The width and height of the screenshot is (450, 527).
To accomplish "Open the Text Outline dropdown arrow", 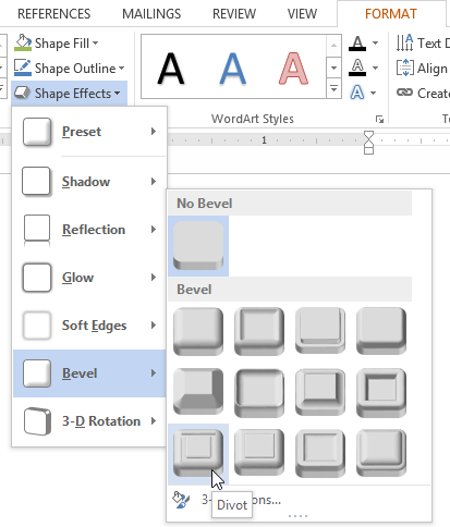I will pyautogui.click(x=375, y=68).
